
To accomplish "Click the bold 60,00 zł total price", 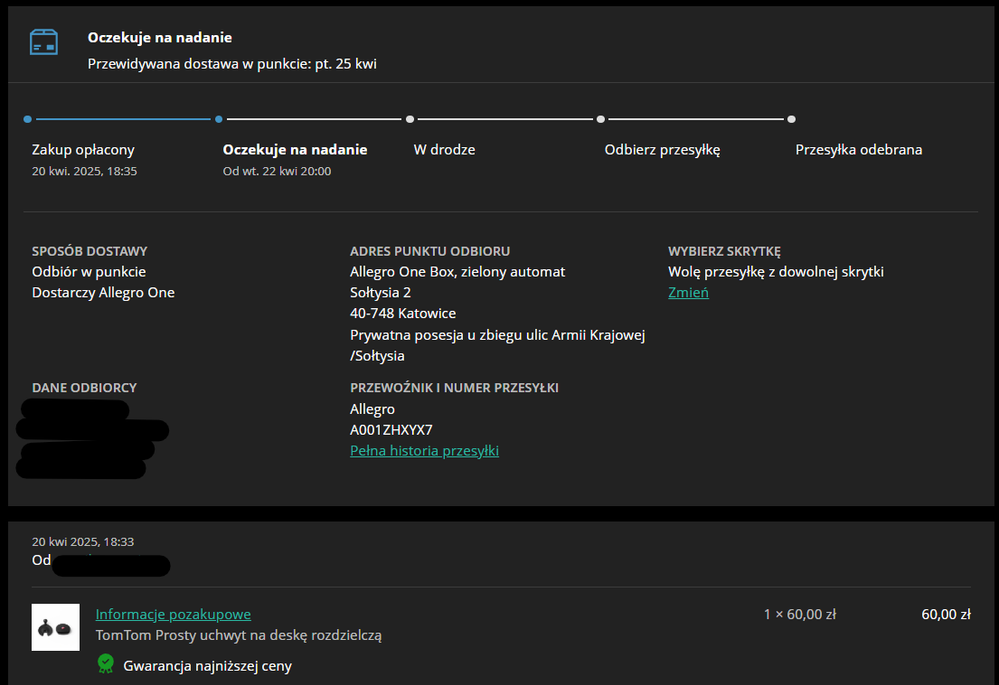I will click(945, 615).
